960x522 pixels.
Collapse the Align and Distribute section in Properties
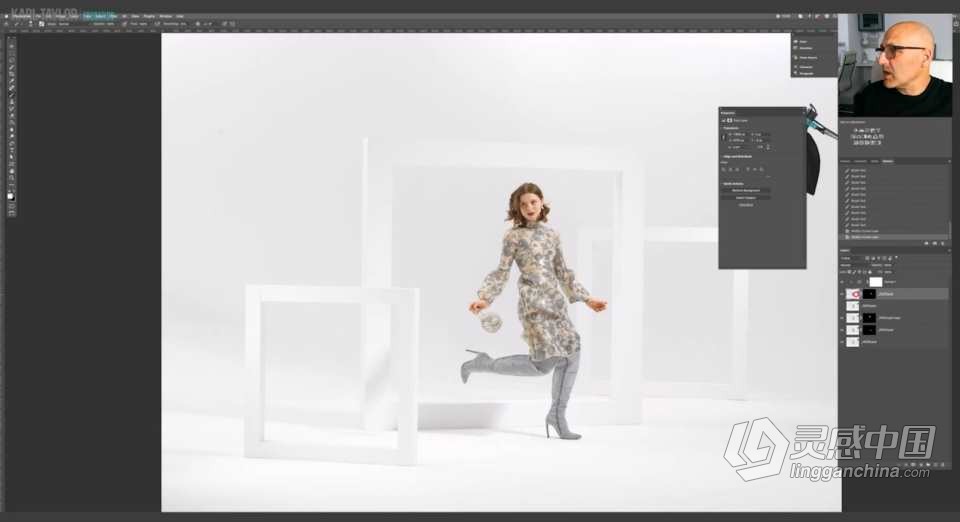722,157
